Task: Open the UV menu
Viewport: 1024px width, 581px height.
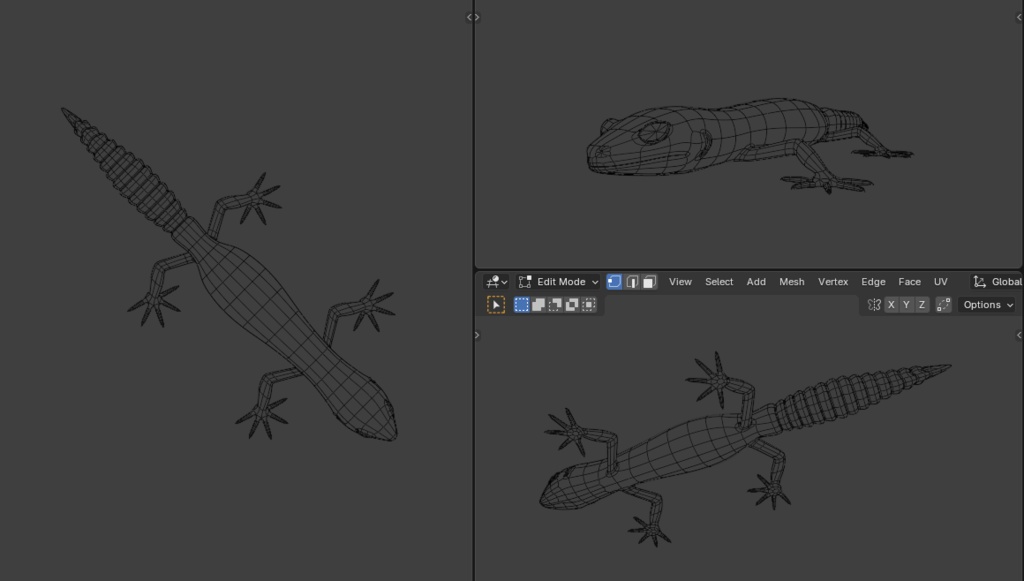Action: click(x=940, y=282)
